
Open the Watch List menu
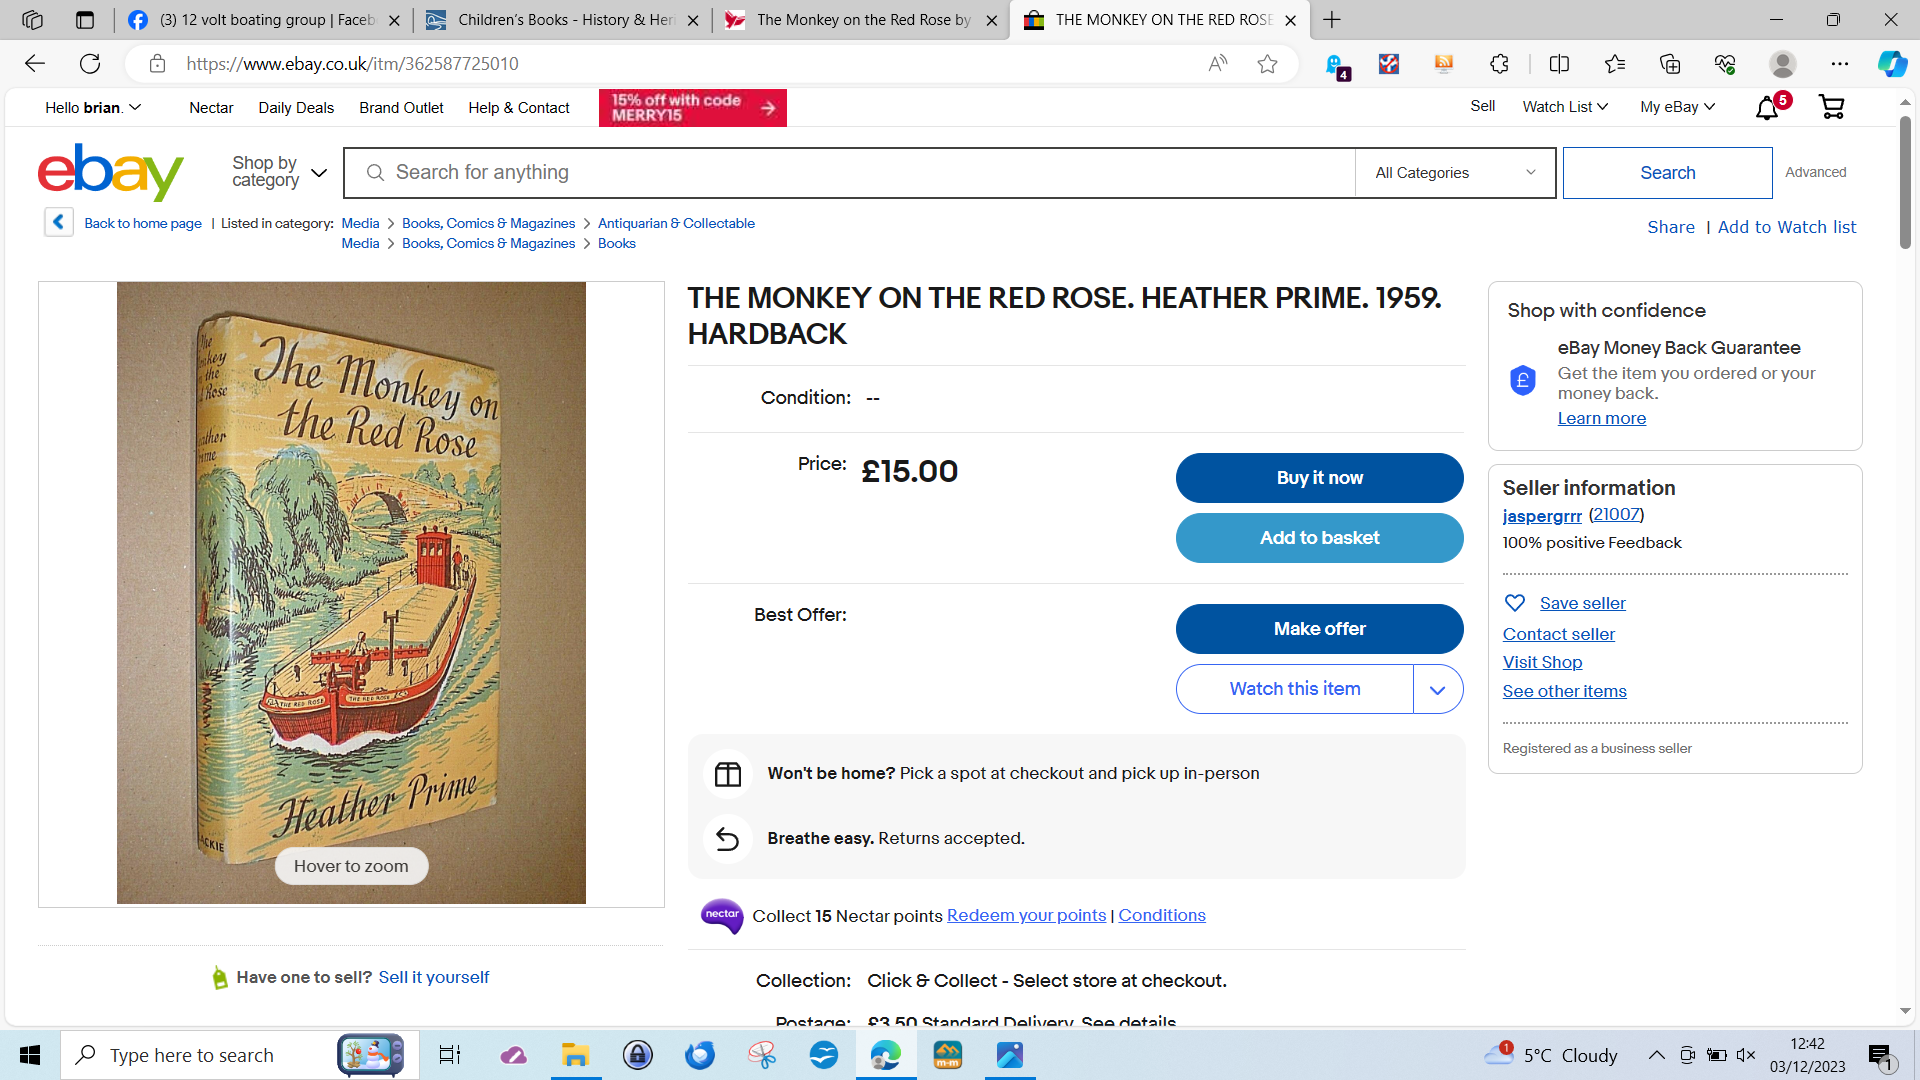pyautogui.click(x=1565, y=107)
